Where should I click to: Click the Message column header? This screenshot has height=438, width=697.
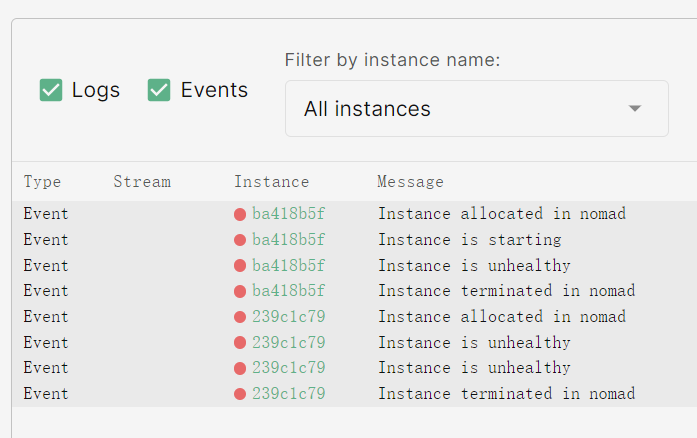coord(410,182)
